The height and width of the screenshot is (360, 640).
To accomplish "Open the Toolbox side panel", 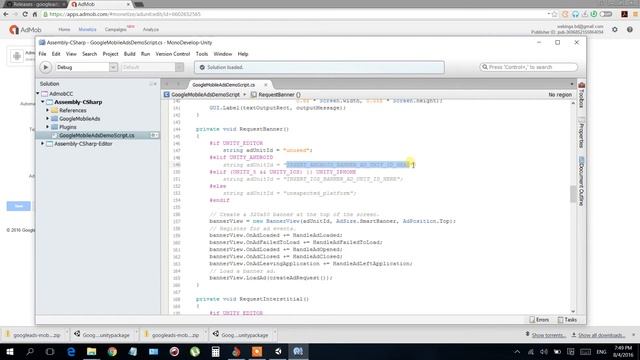I will (x=582, y=95).
